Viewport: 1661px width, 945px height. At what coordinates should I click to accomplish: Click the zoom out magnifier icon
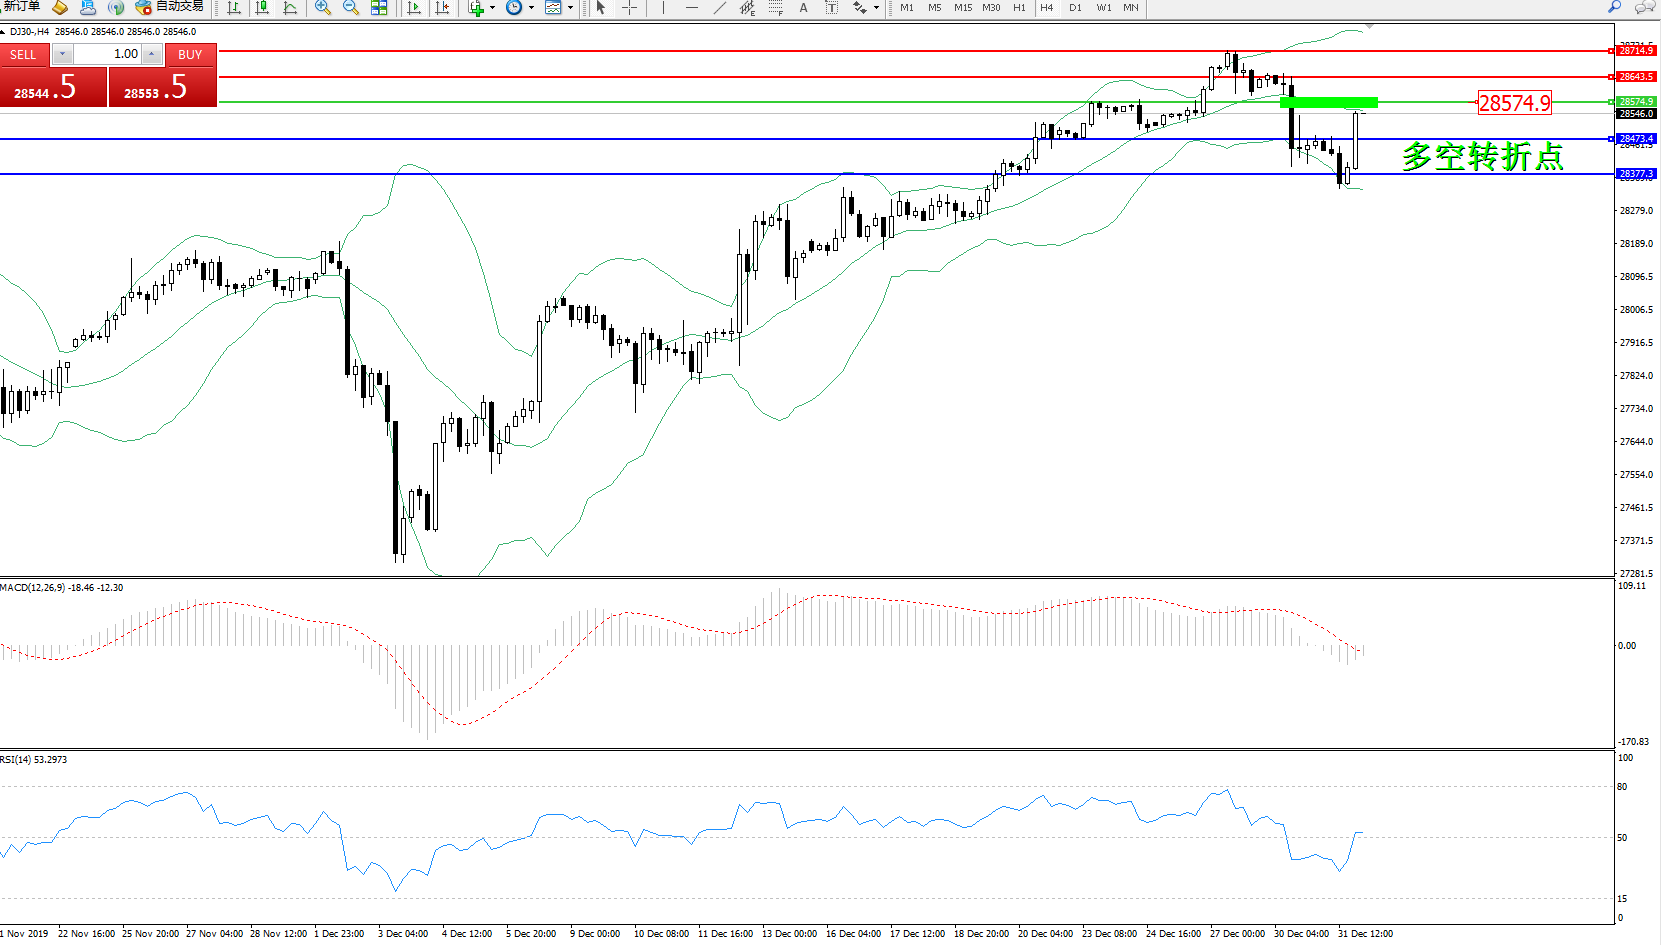point(351,8)
